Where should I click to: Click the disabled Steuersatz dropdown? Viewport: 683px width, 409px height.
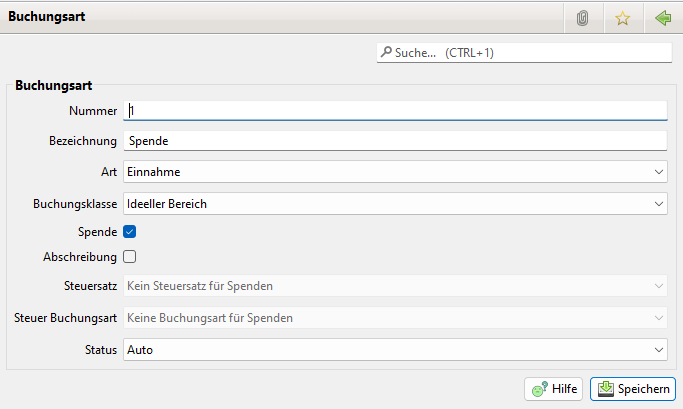395,286
